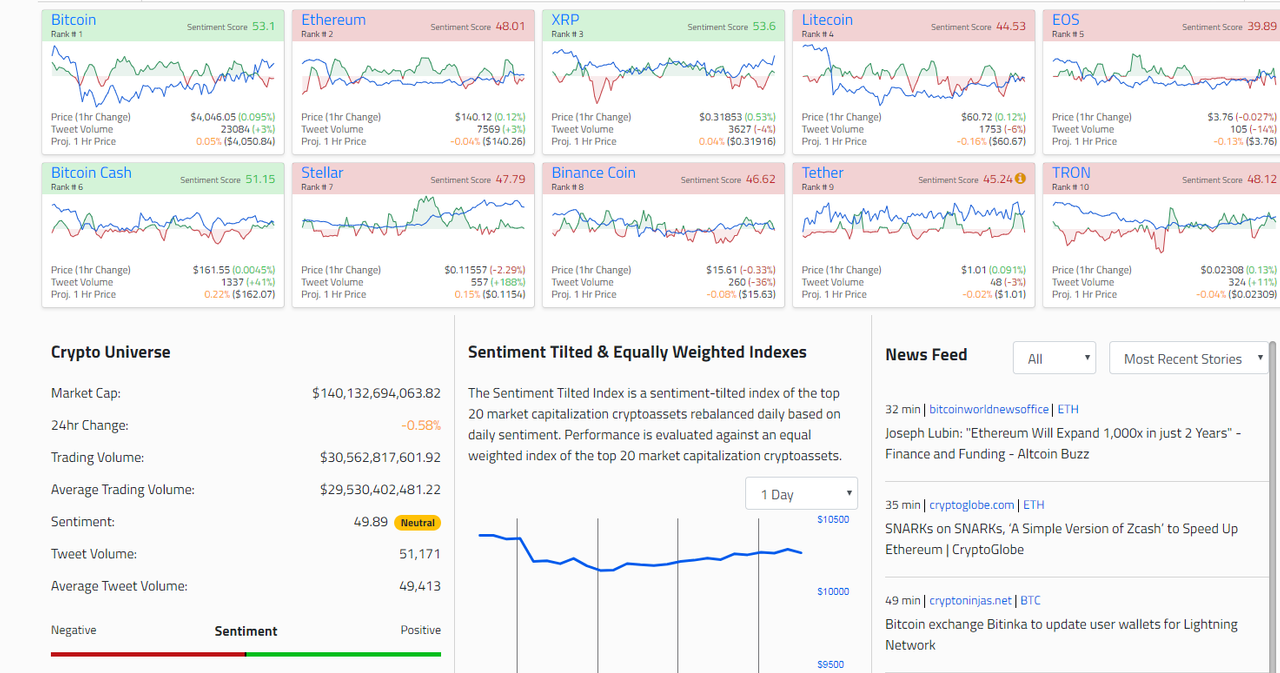Click the $10500 chart axis label

point(833,519)
